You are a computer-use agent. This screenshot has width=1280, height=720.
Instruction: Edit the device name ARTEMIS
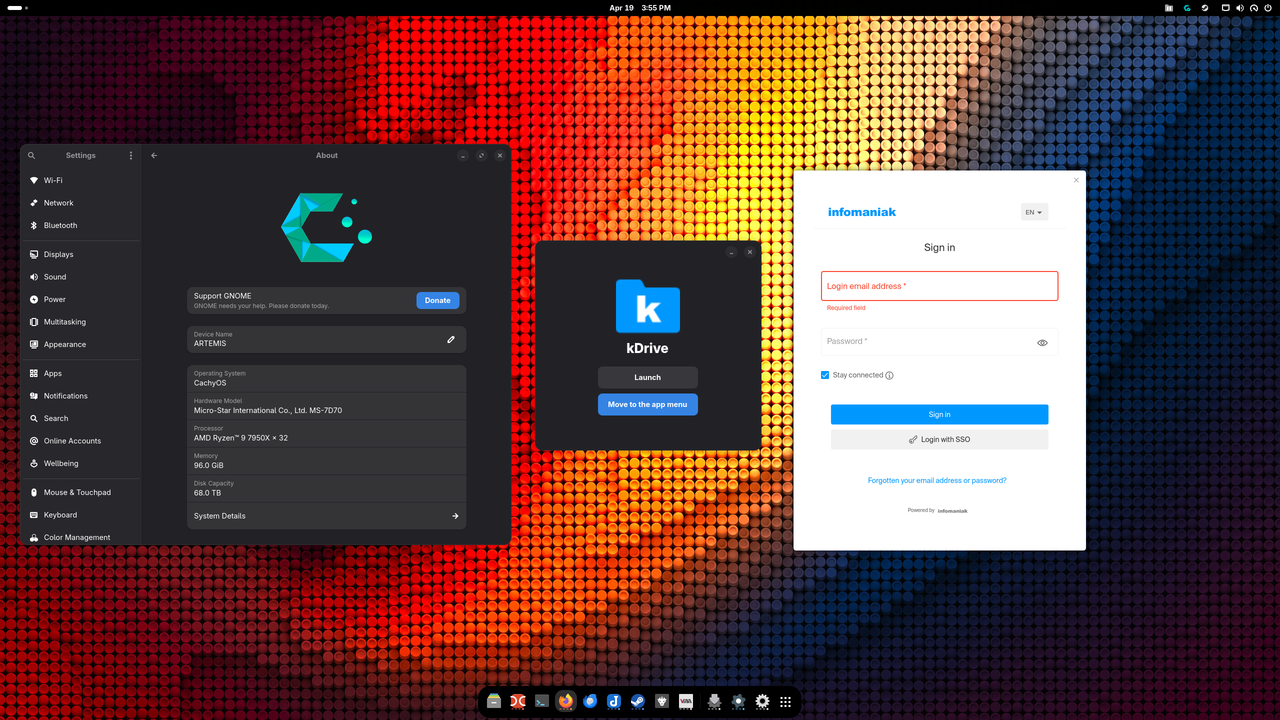point(451,340)
